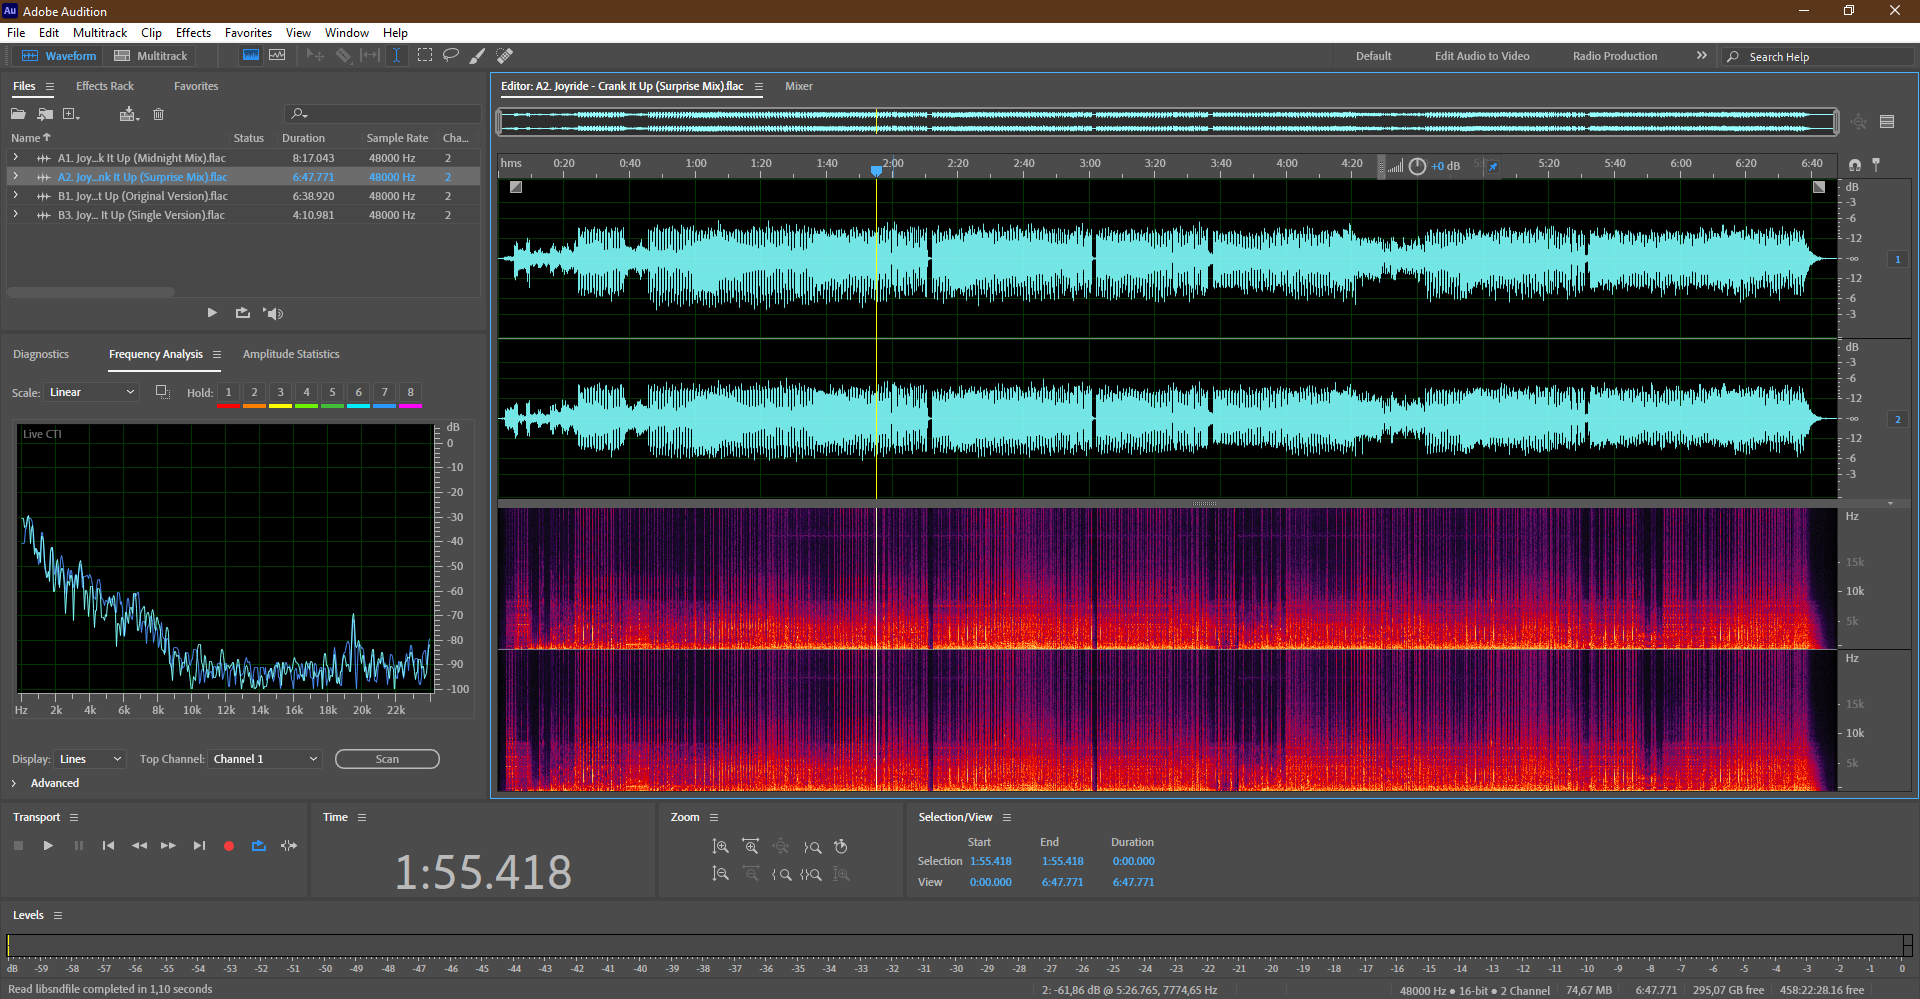Open the workspace overflow chevron menu
Viewport: 1920px width, 999px height.
1702,56
